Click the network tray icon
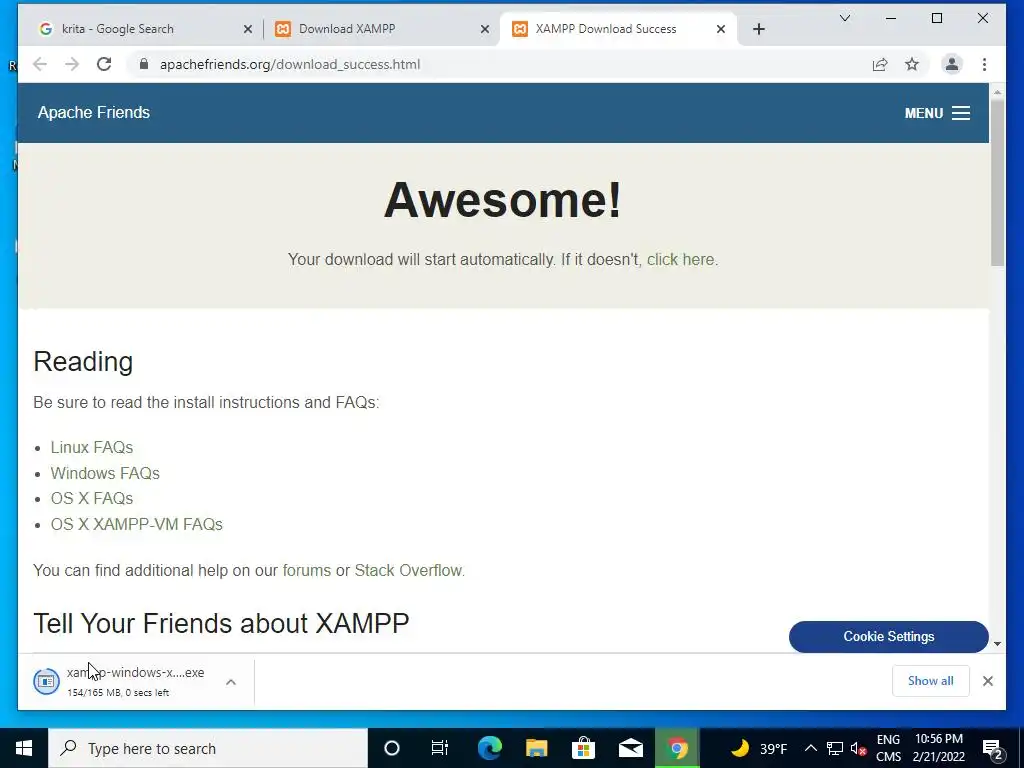Image resolution: width=1024 pixels, height=768 pixels. point(835,748)
